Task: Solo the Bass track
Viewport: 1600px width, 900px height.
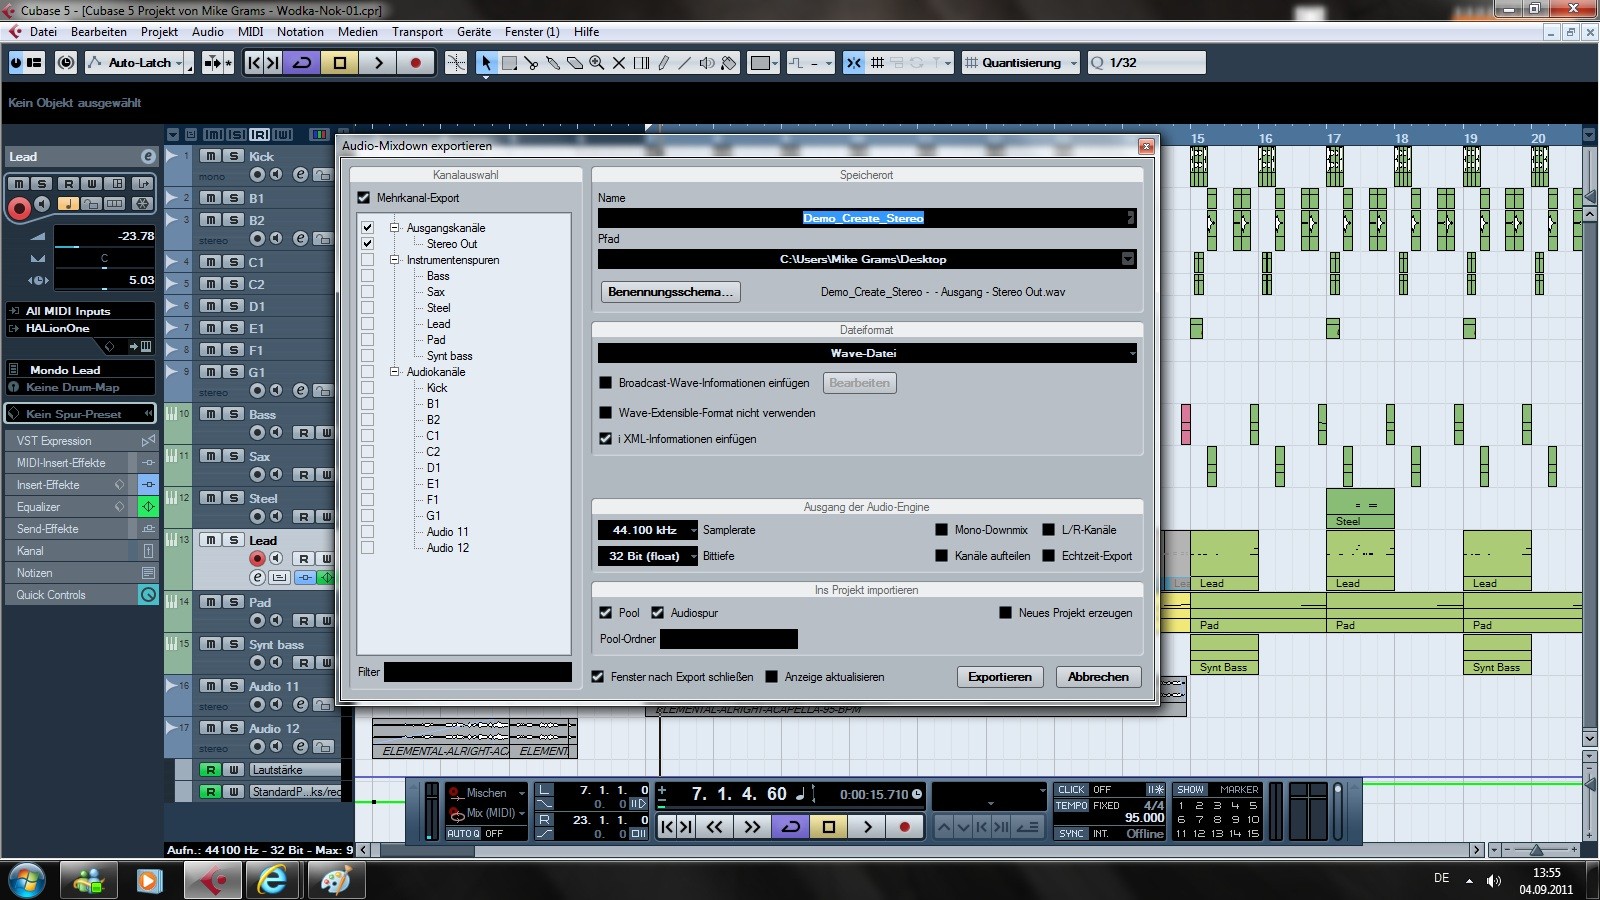Action: 233,414
